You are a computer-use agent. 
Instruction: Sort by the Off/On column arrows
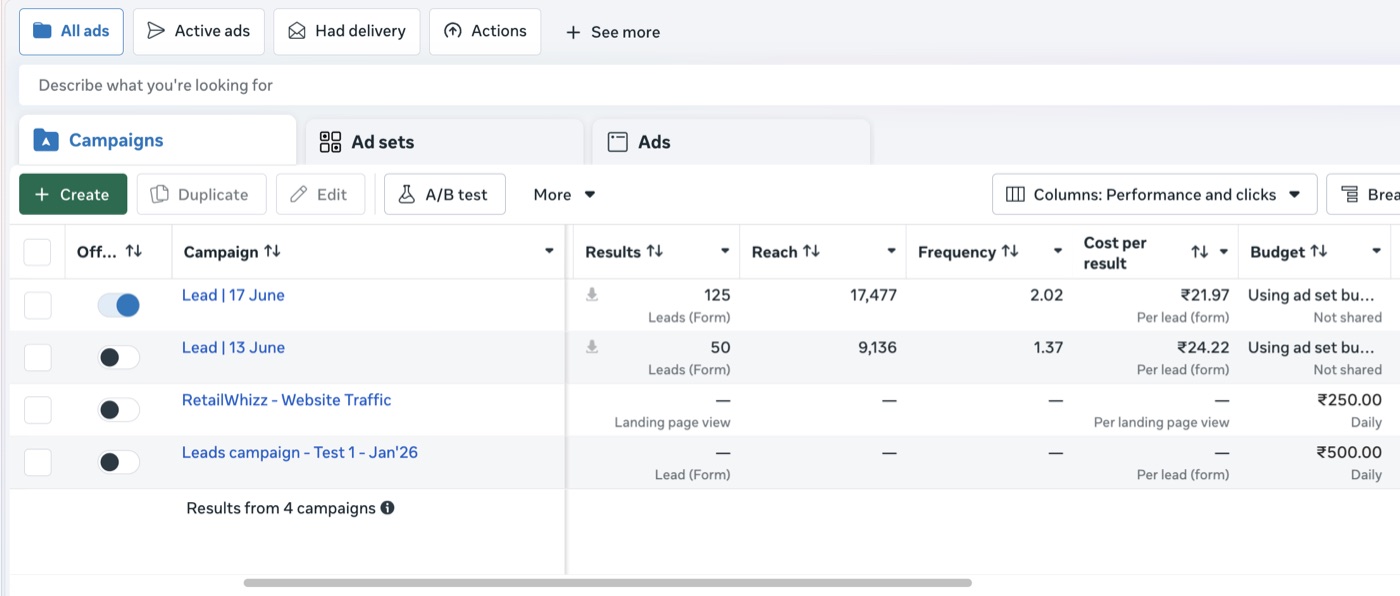pos(133,252)
